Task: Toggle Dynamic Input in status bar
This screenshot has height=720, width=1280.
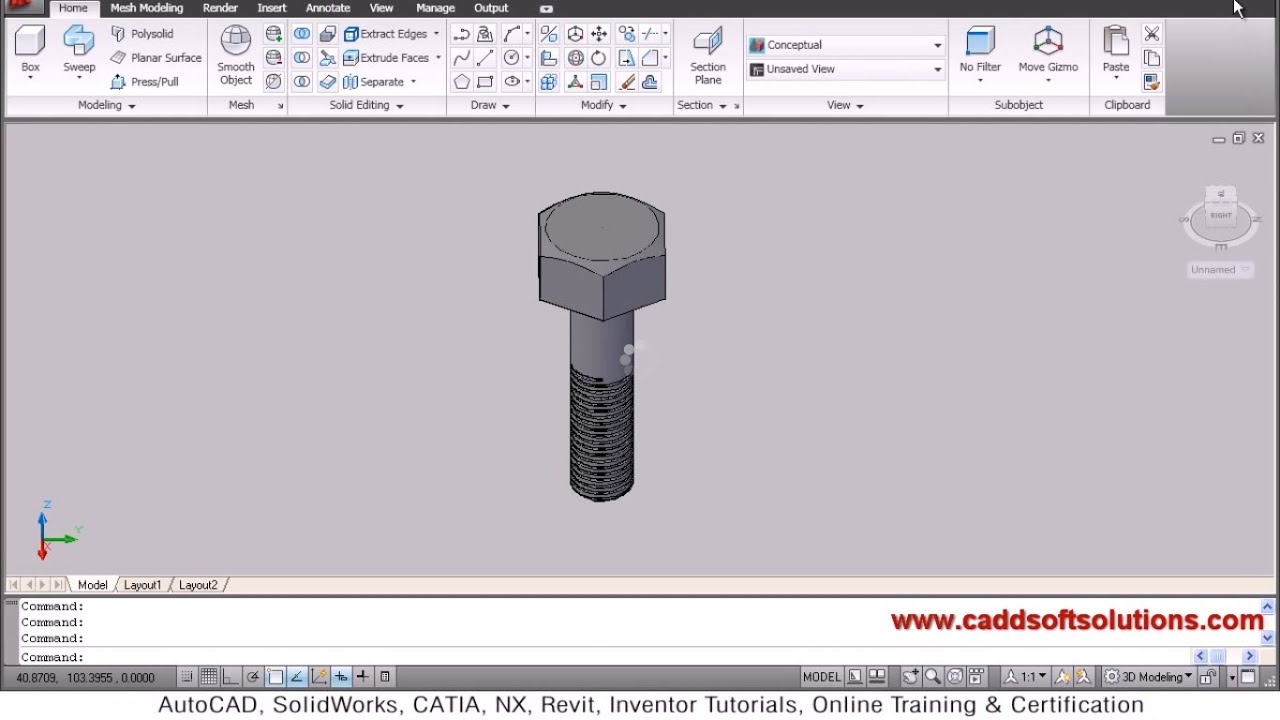Action: (x=341, y=677)
